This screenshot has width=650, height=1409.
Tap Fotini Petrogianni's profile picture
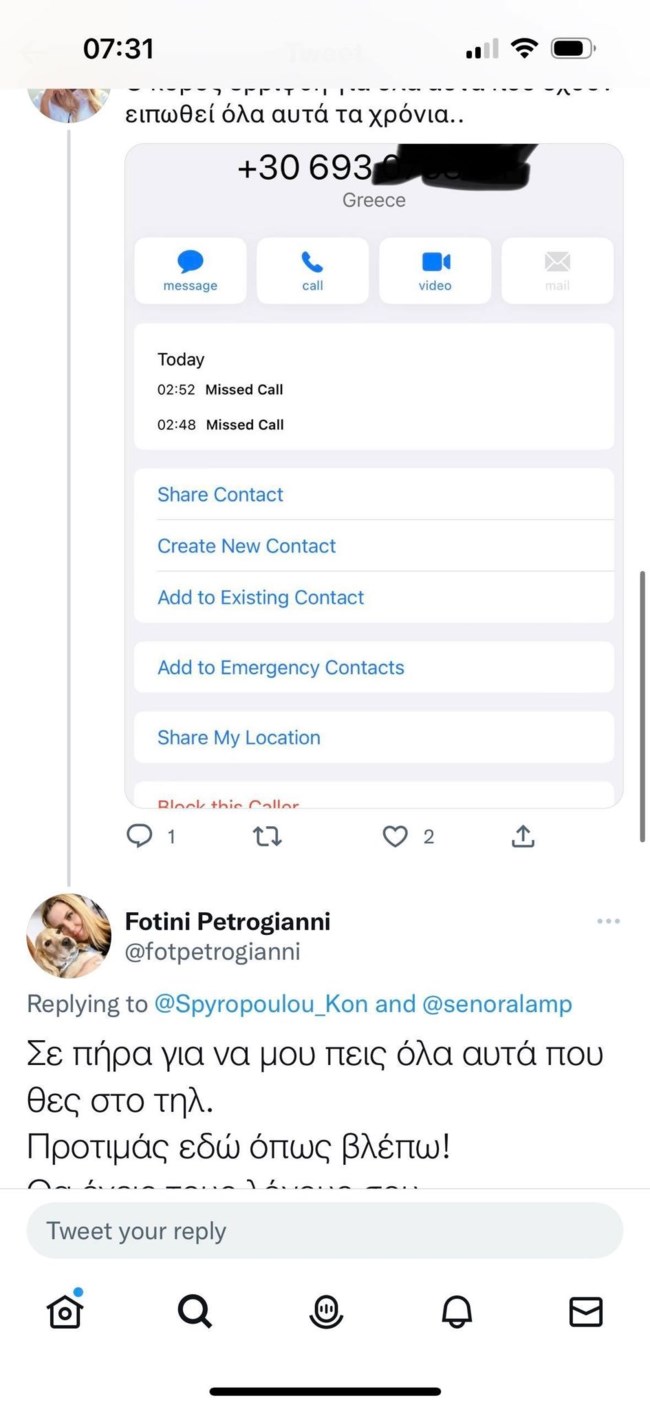coord(68,936)
